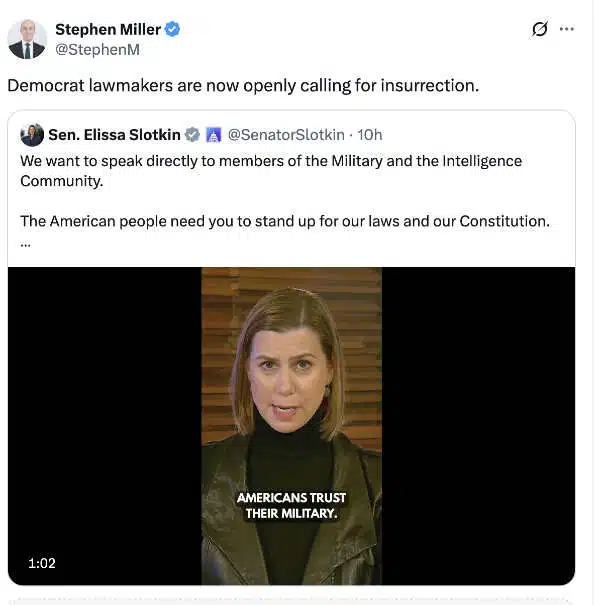Click the black bar right of the video

click(478, 420)
